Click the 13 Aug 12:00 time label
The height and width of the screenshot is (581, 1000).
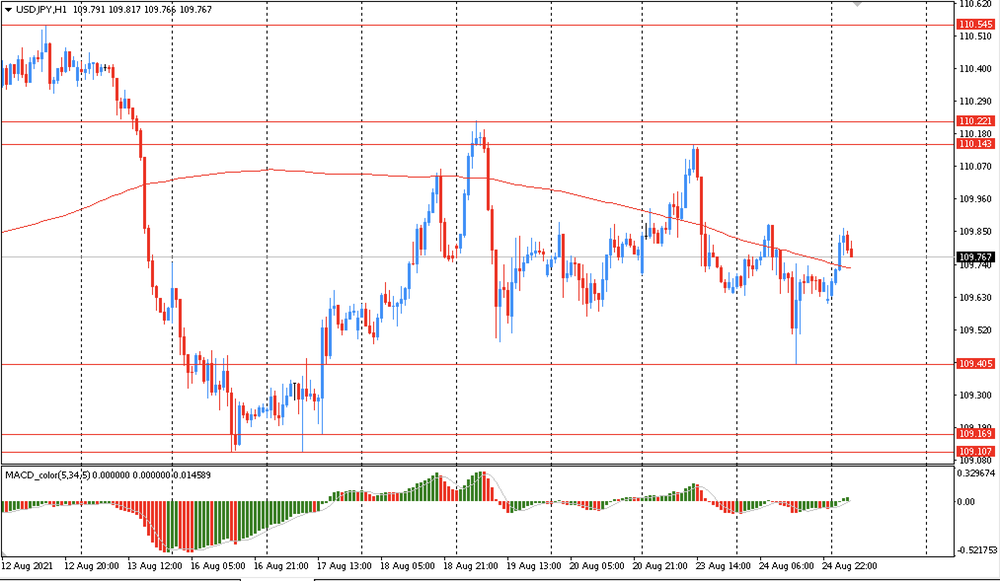(x=154, y=566)
